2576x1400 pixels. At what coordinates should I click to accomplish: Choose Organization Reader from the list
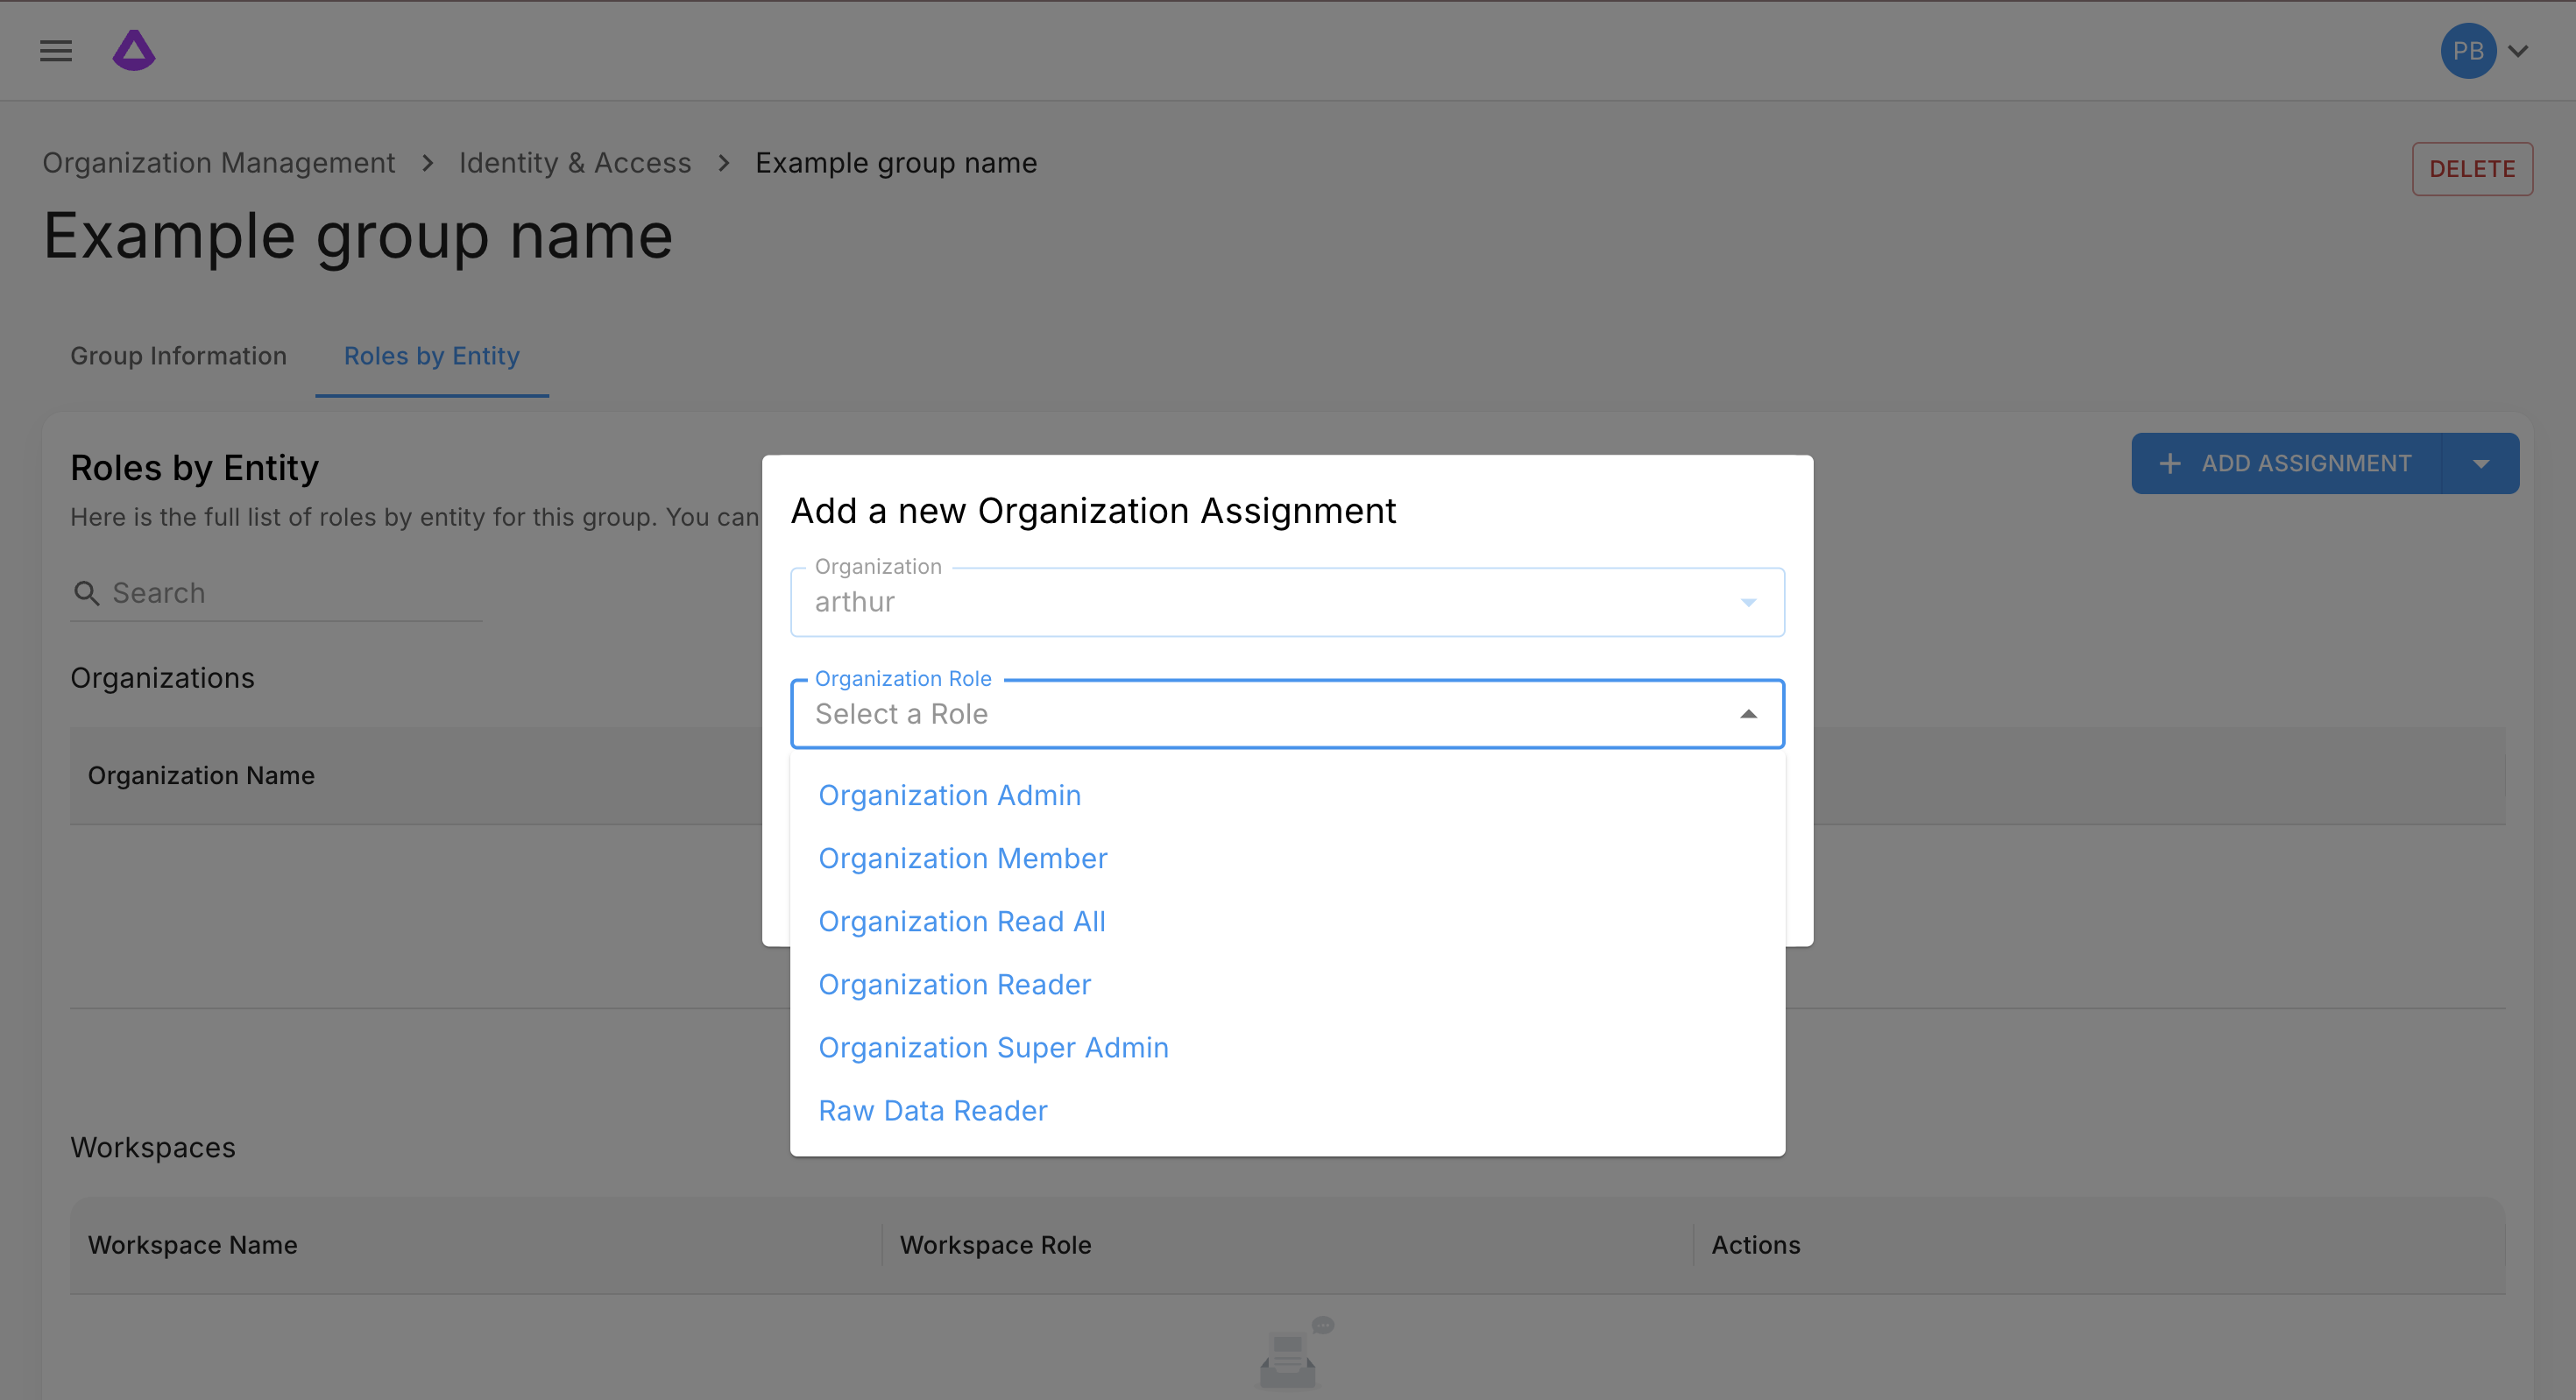(954, 984)
